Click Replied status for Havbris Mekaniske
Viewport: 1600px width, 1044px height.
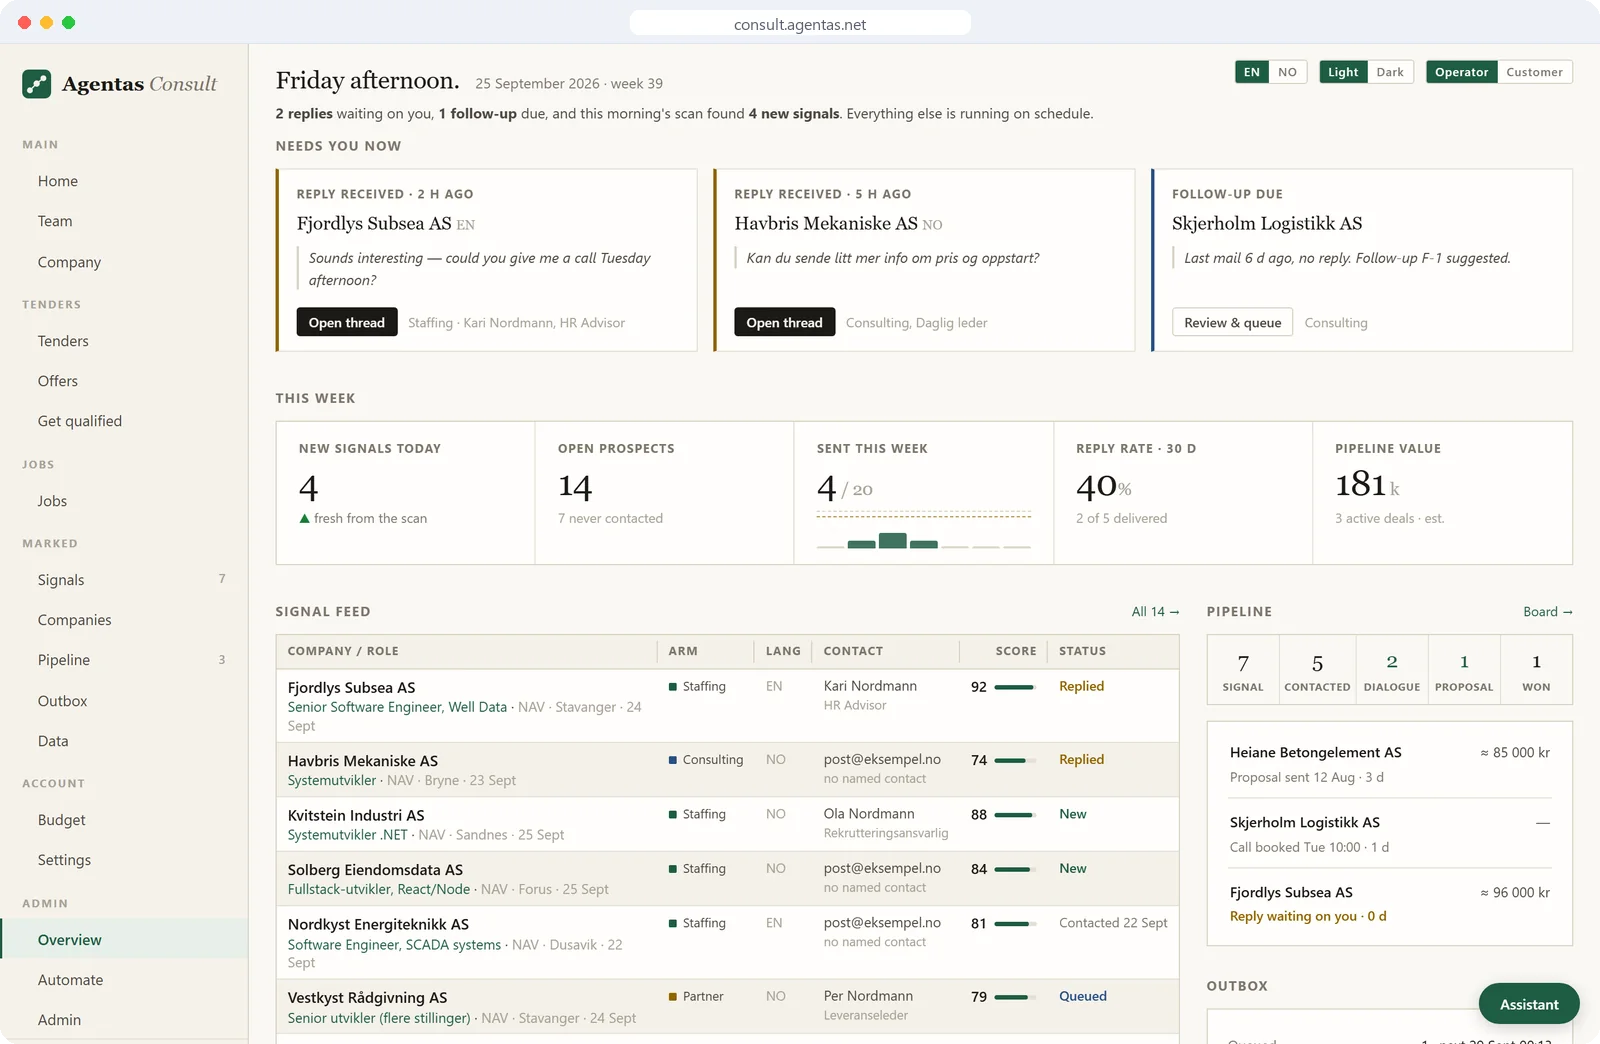(1081, 760)
